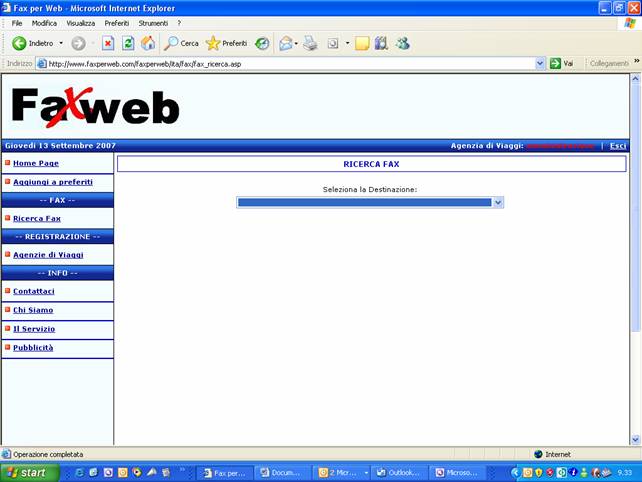The image size is (642, 482).
Task: Click the research books toolbar icon
Action: (381, 43)
